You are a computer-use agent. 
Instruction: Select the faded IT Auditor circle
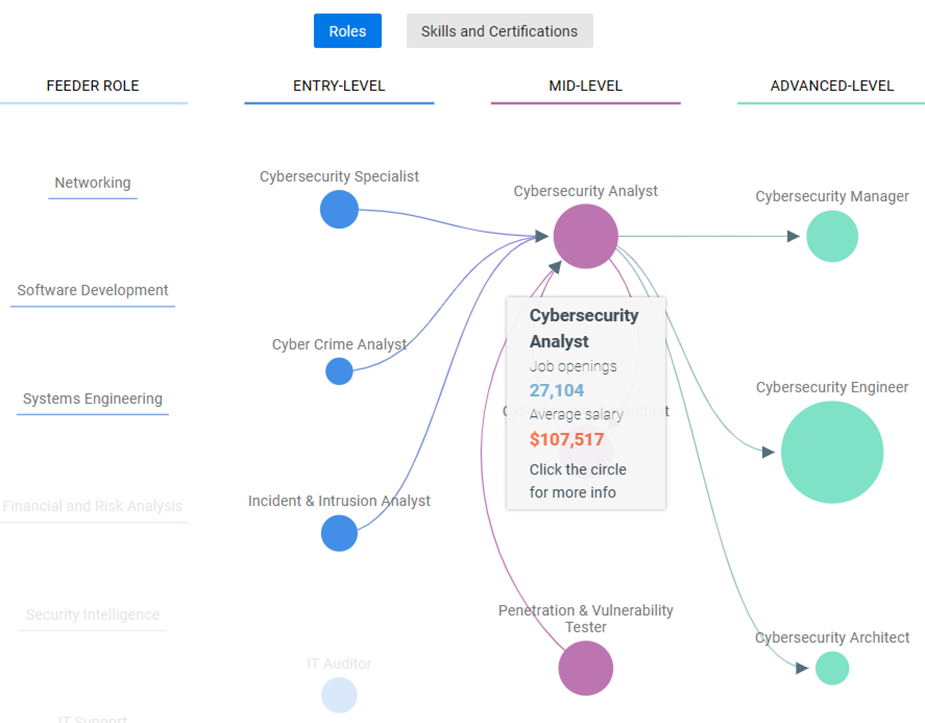coord(339,695)
